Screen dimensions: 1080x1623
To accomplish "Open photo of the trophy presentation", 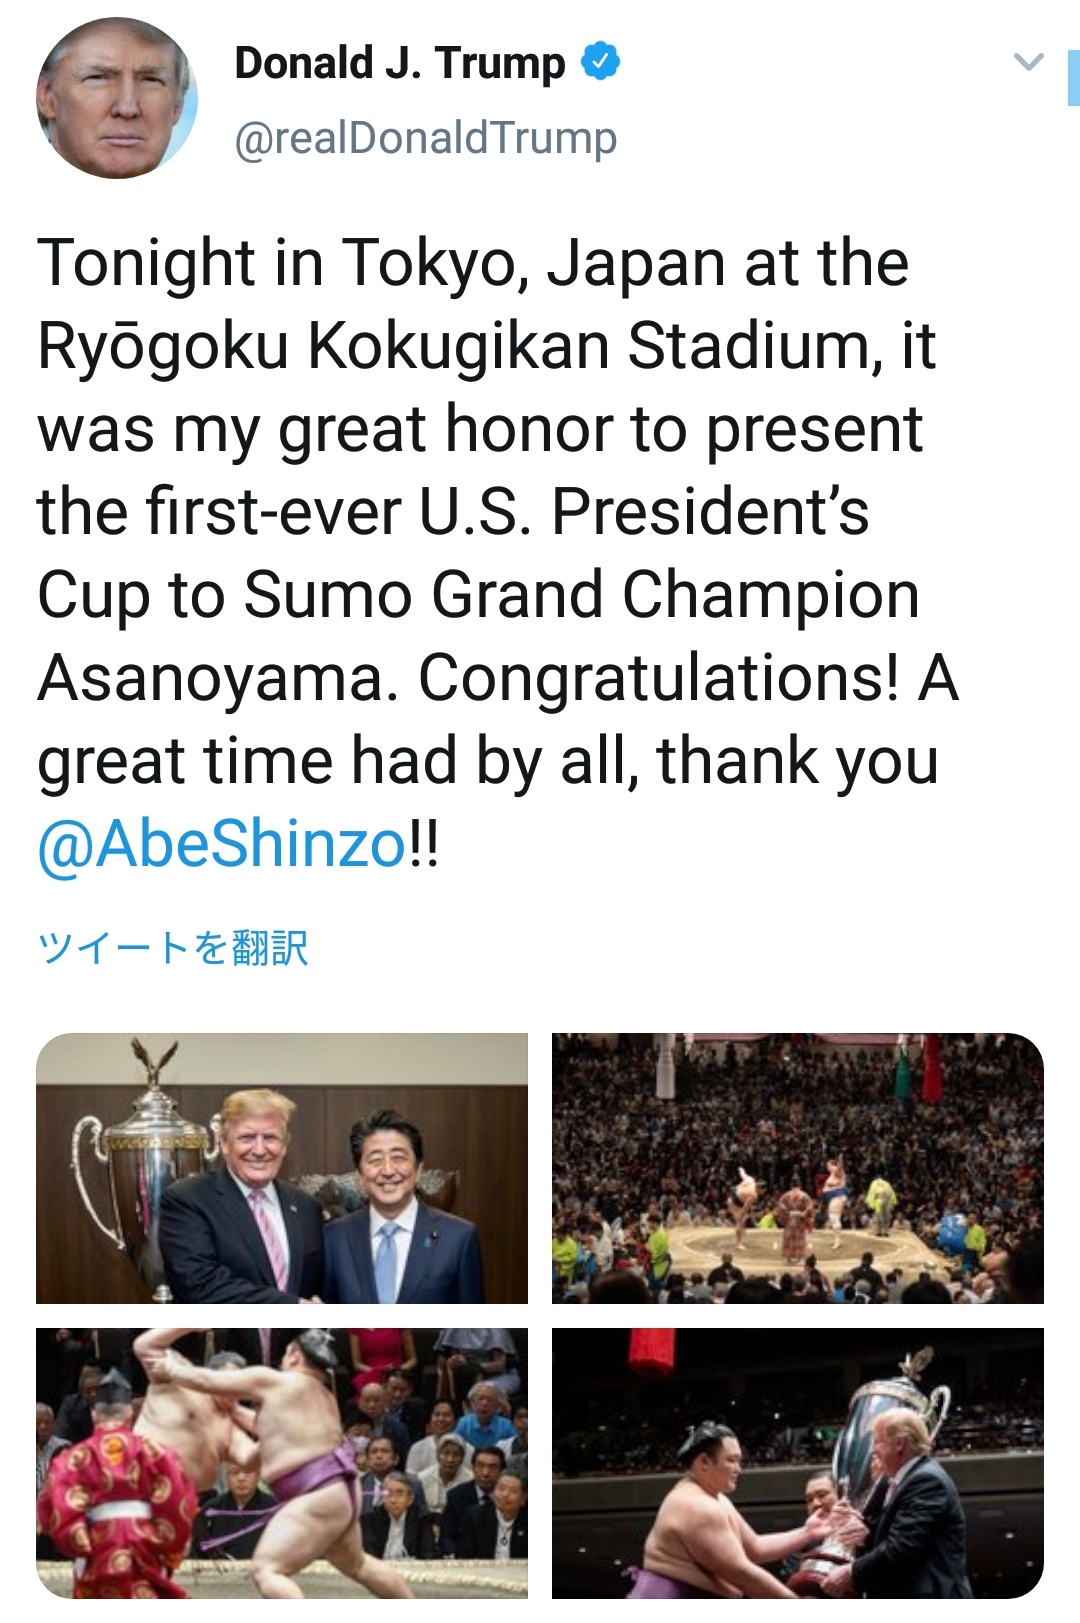I will pos(797,1462).
